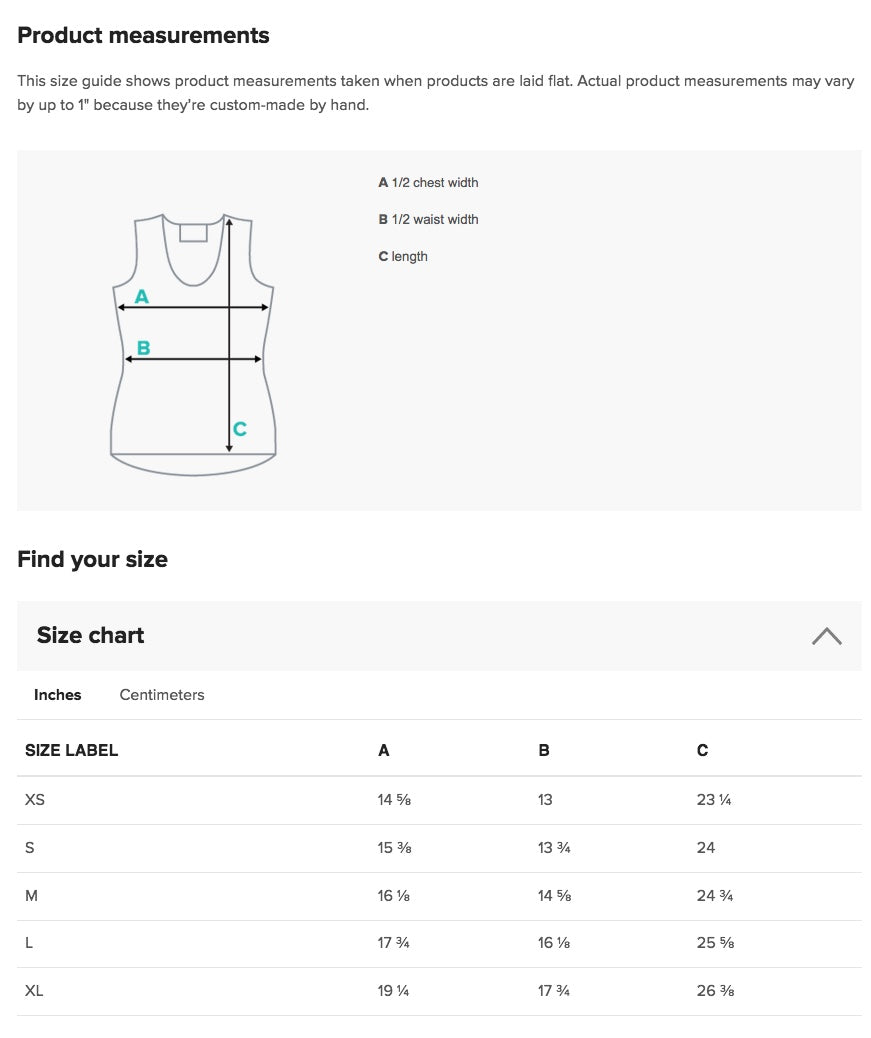Click the teal A chest marker on diagram
The height and width of the screenshot is (1038, 871).
[x=142, y=296]
